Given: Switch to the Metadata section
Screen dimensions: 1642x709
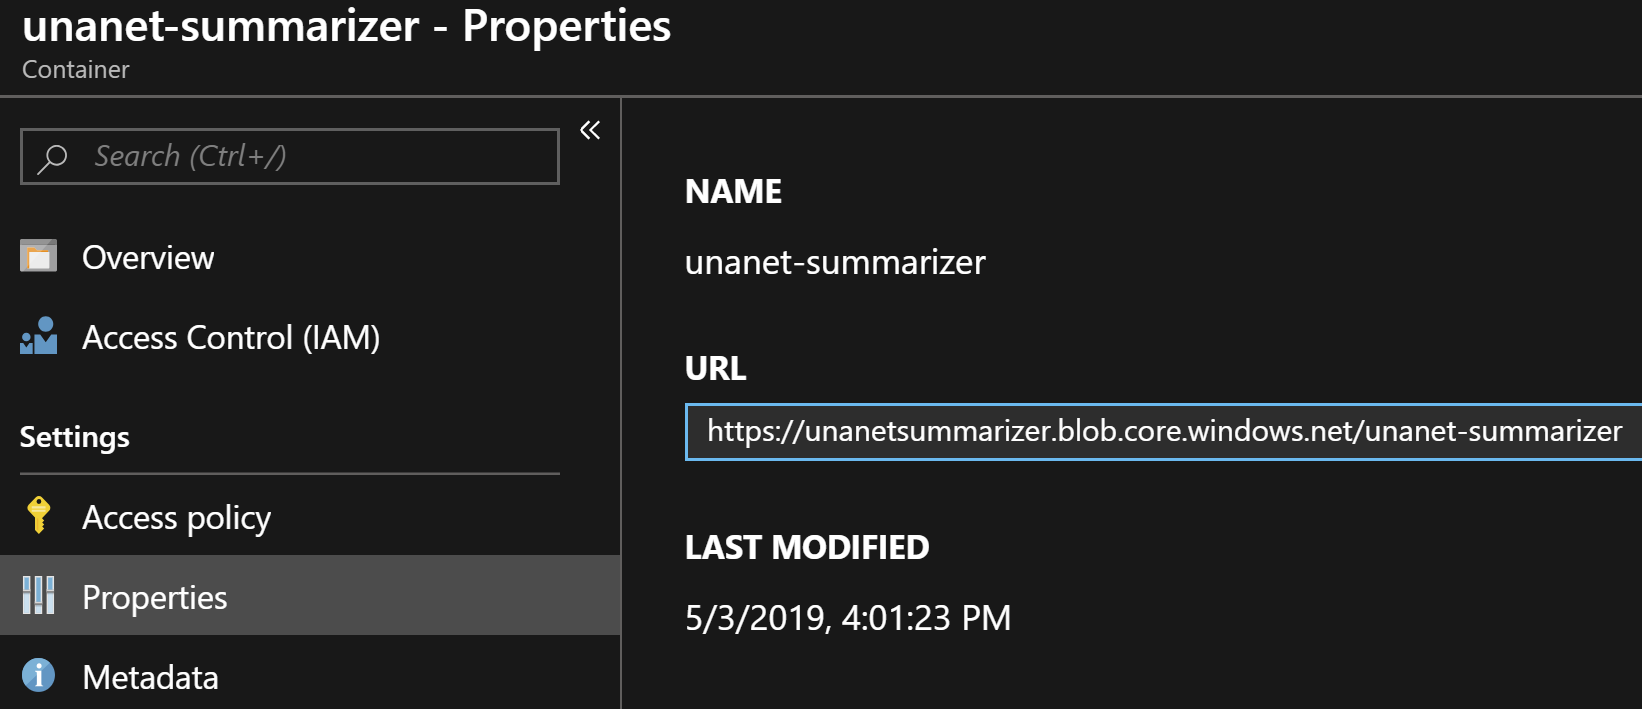Looking at the screenshot, I should click(x=150, y=677).
